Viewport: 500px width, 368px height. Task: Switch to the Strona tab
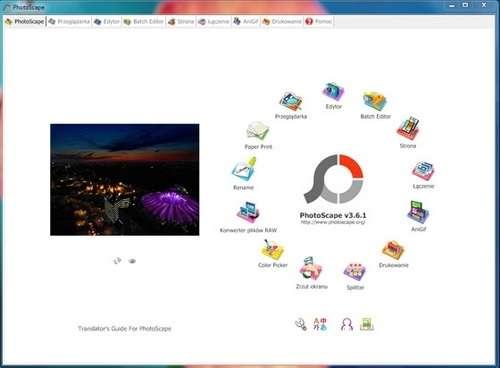click(181, 22)
